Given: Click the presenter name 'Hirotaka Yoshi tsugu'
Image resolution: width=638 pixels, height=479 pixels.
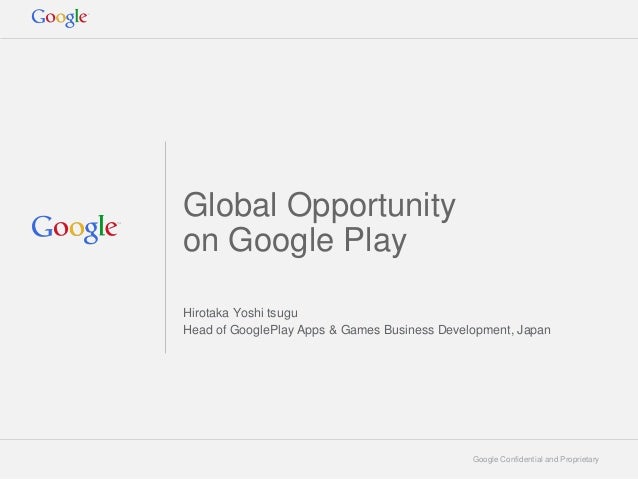Looking at the screenshot, I should [240, 313].
